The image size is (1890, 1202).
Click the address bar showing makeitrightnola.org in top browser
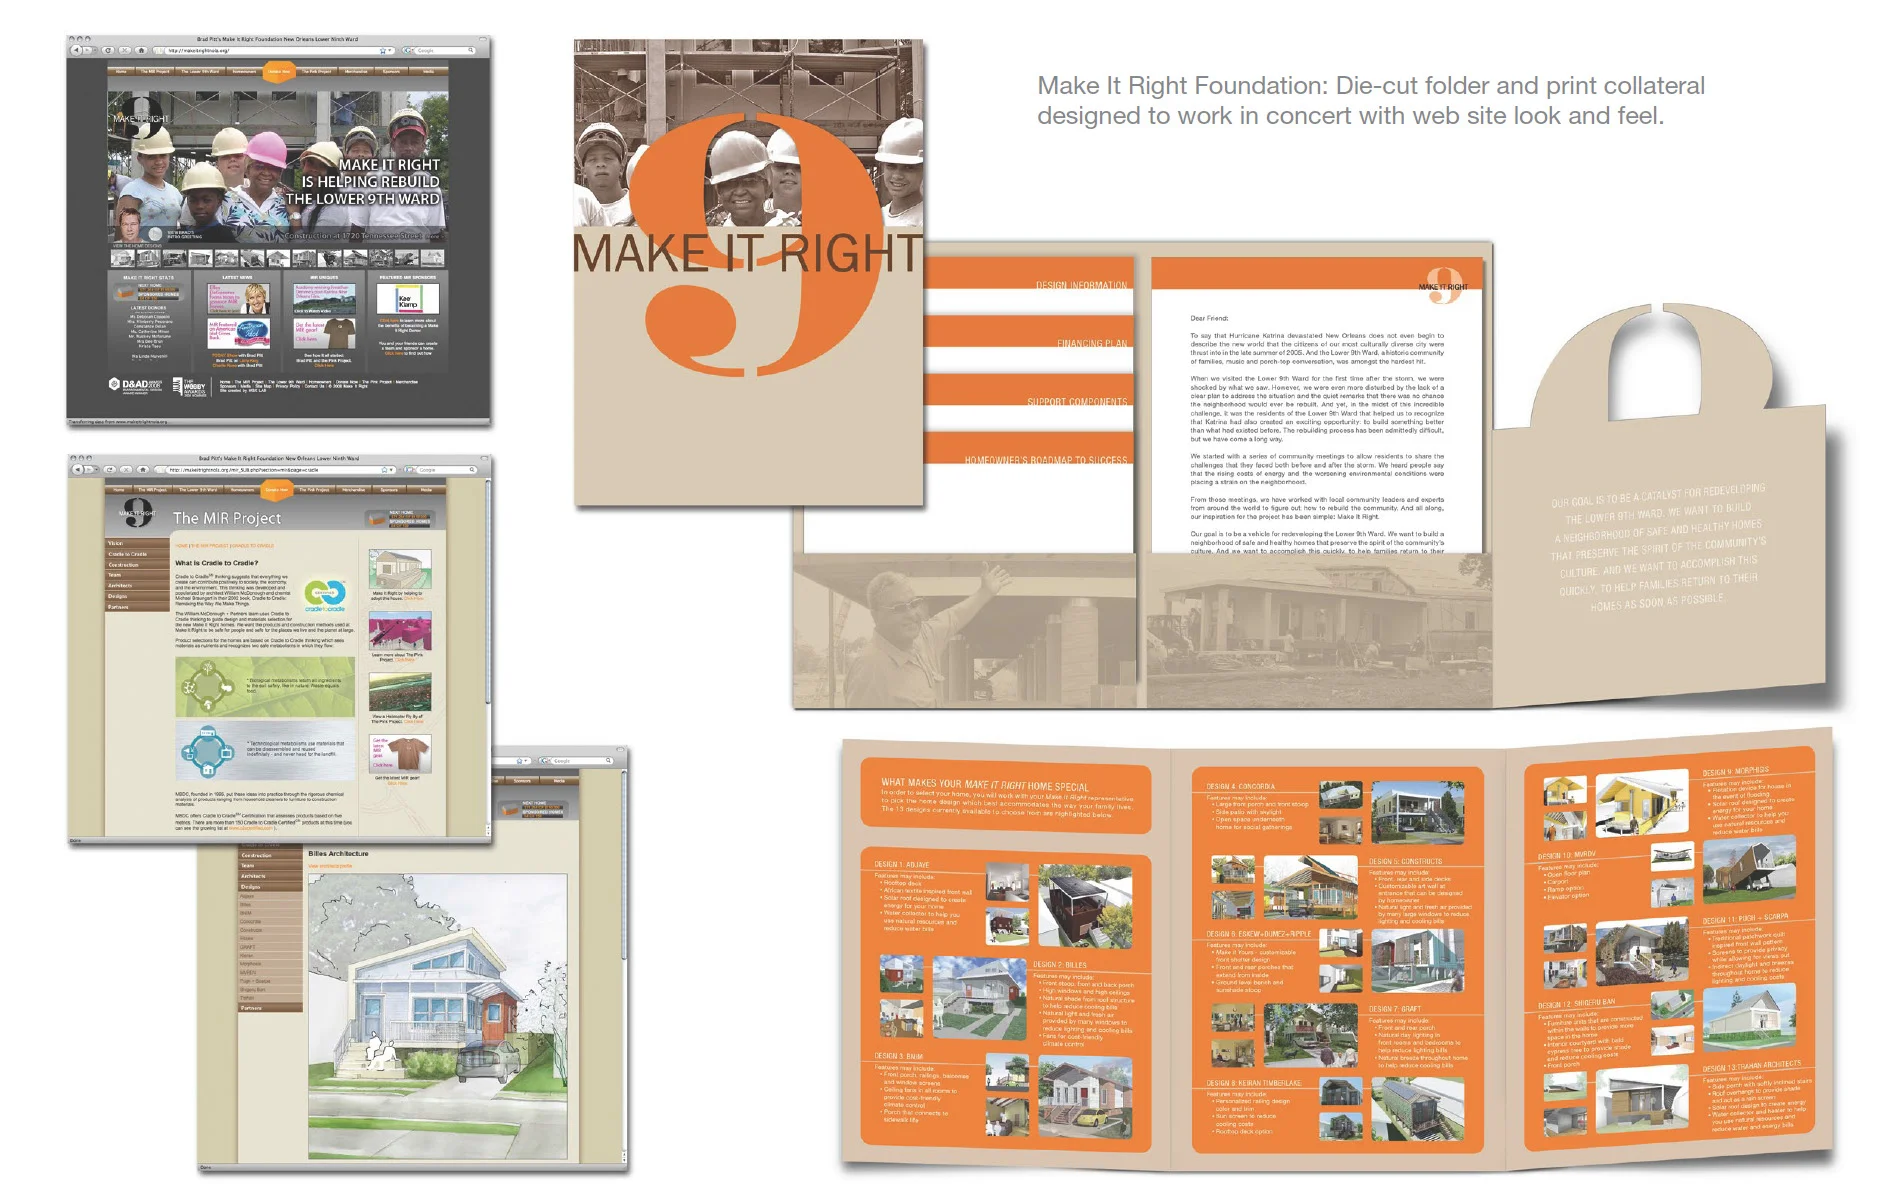(x=274, y=51)
